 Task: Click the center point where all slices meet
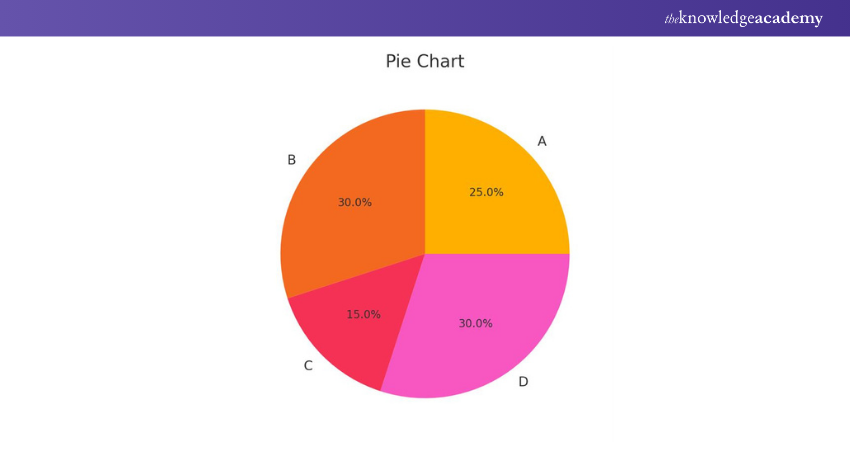pyautogui.click(x=425, y=253)
